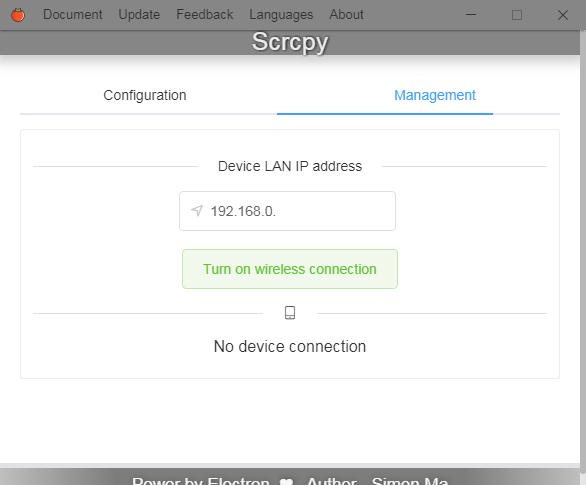Click the Device LAN IP address heading
The image size is (586, 485).
(x=290, y=166)
